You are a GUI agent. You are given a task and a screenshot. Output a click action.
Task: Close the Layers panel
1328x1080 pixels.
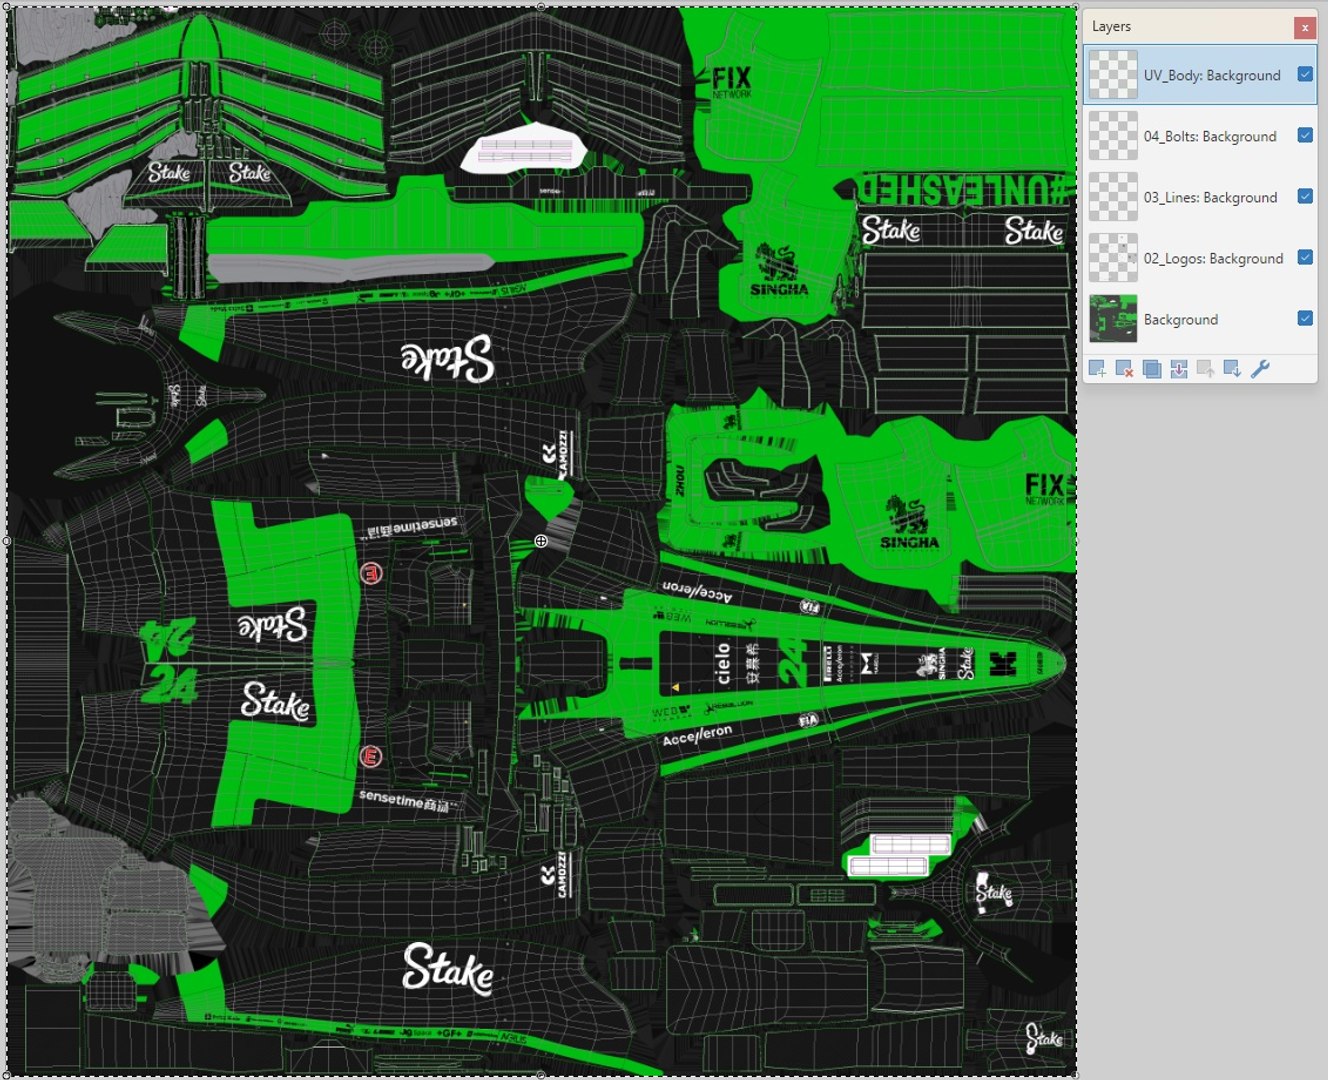1304,27
